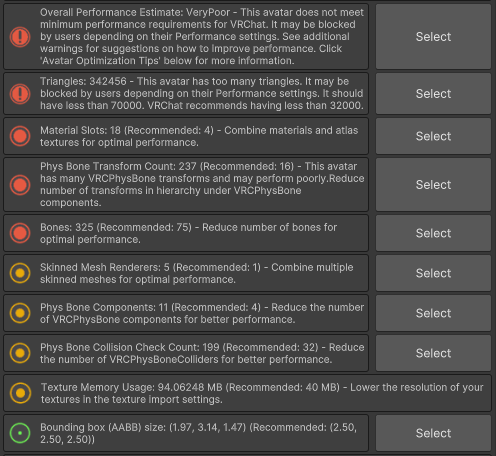Click the Texture Memory Usage message text
Image resolution: width=496 pixels, height=456 pixels.
[x=262, y=393]
